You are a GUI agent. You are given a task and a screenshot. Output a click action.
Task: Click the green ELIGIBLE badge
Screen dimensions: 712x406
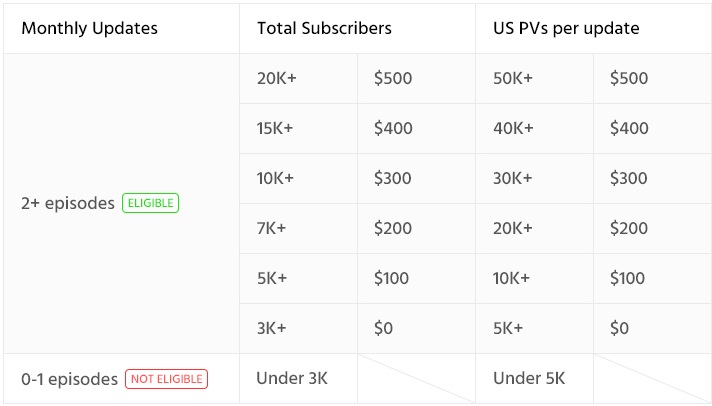pos(150,203)
